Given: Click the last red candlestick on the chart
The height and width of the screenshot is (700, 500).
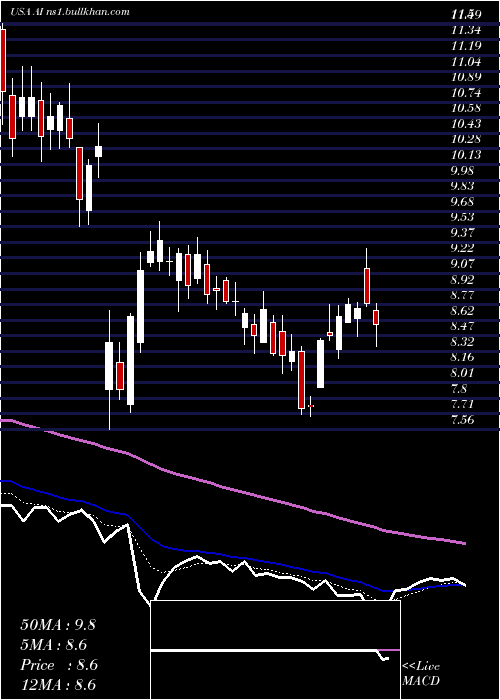Looking at the screenshot, I should click(376, 317).
